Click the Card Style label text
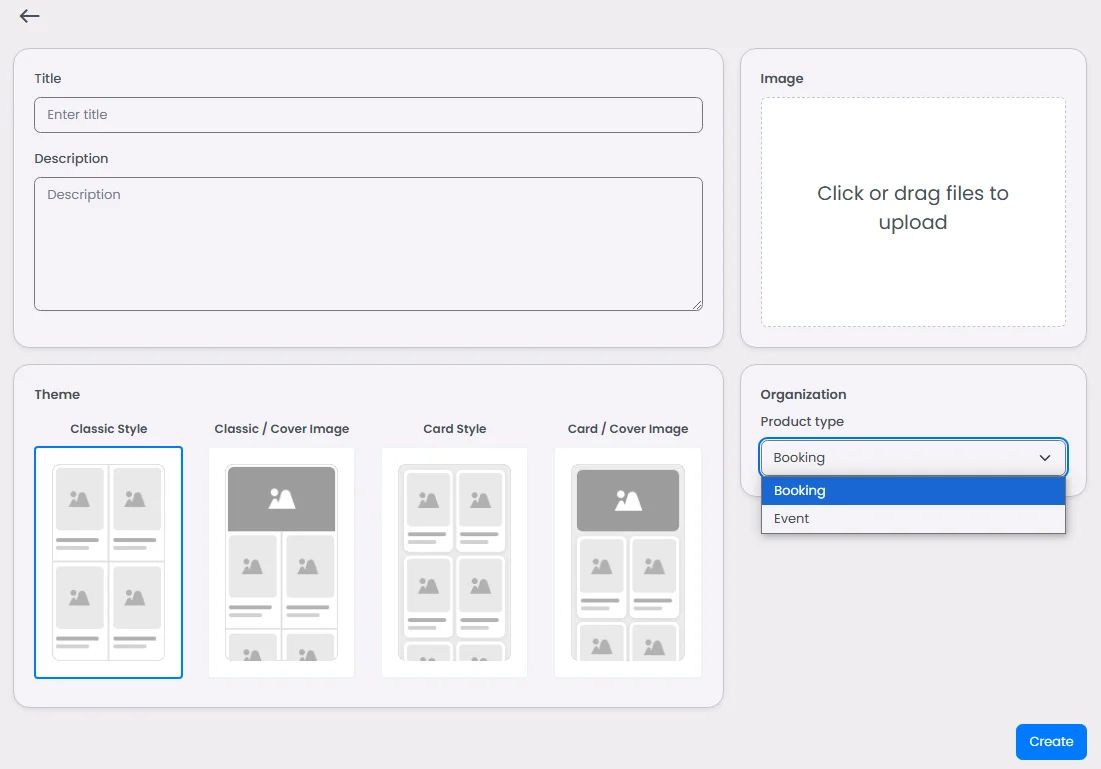The width and height of the screenshot is (1101, 769). coord(454,429)
